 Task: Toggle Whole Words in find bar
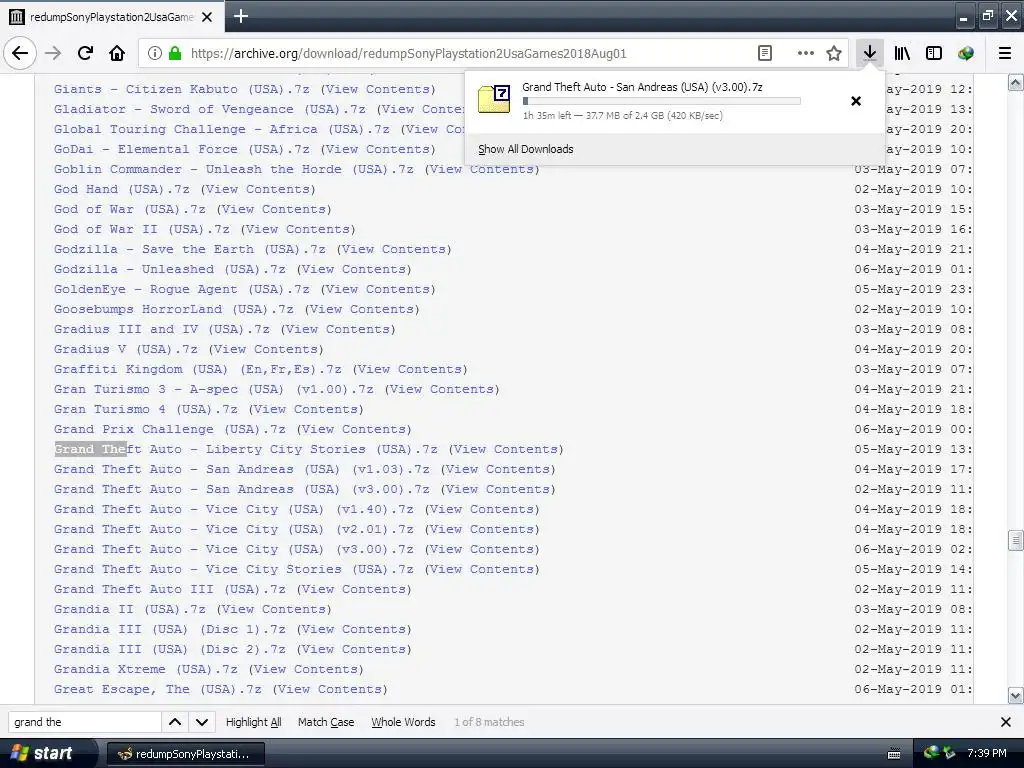tap(403, 722)
